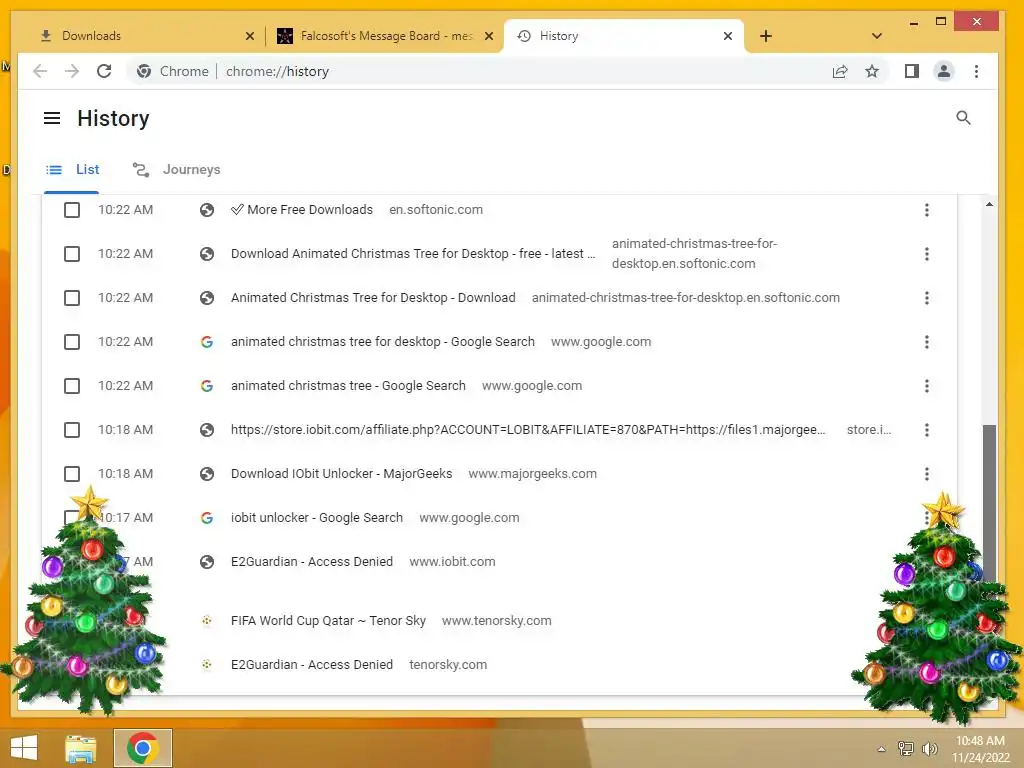
Task: Click the network tray icon
Action: coord(905,748)
